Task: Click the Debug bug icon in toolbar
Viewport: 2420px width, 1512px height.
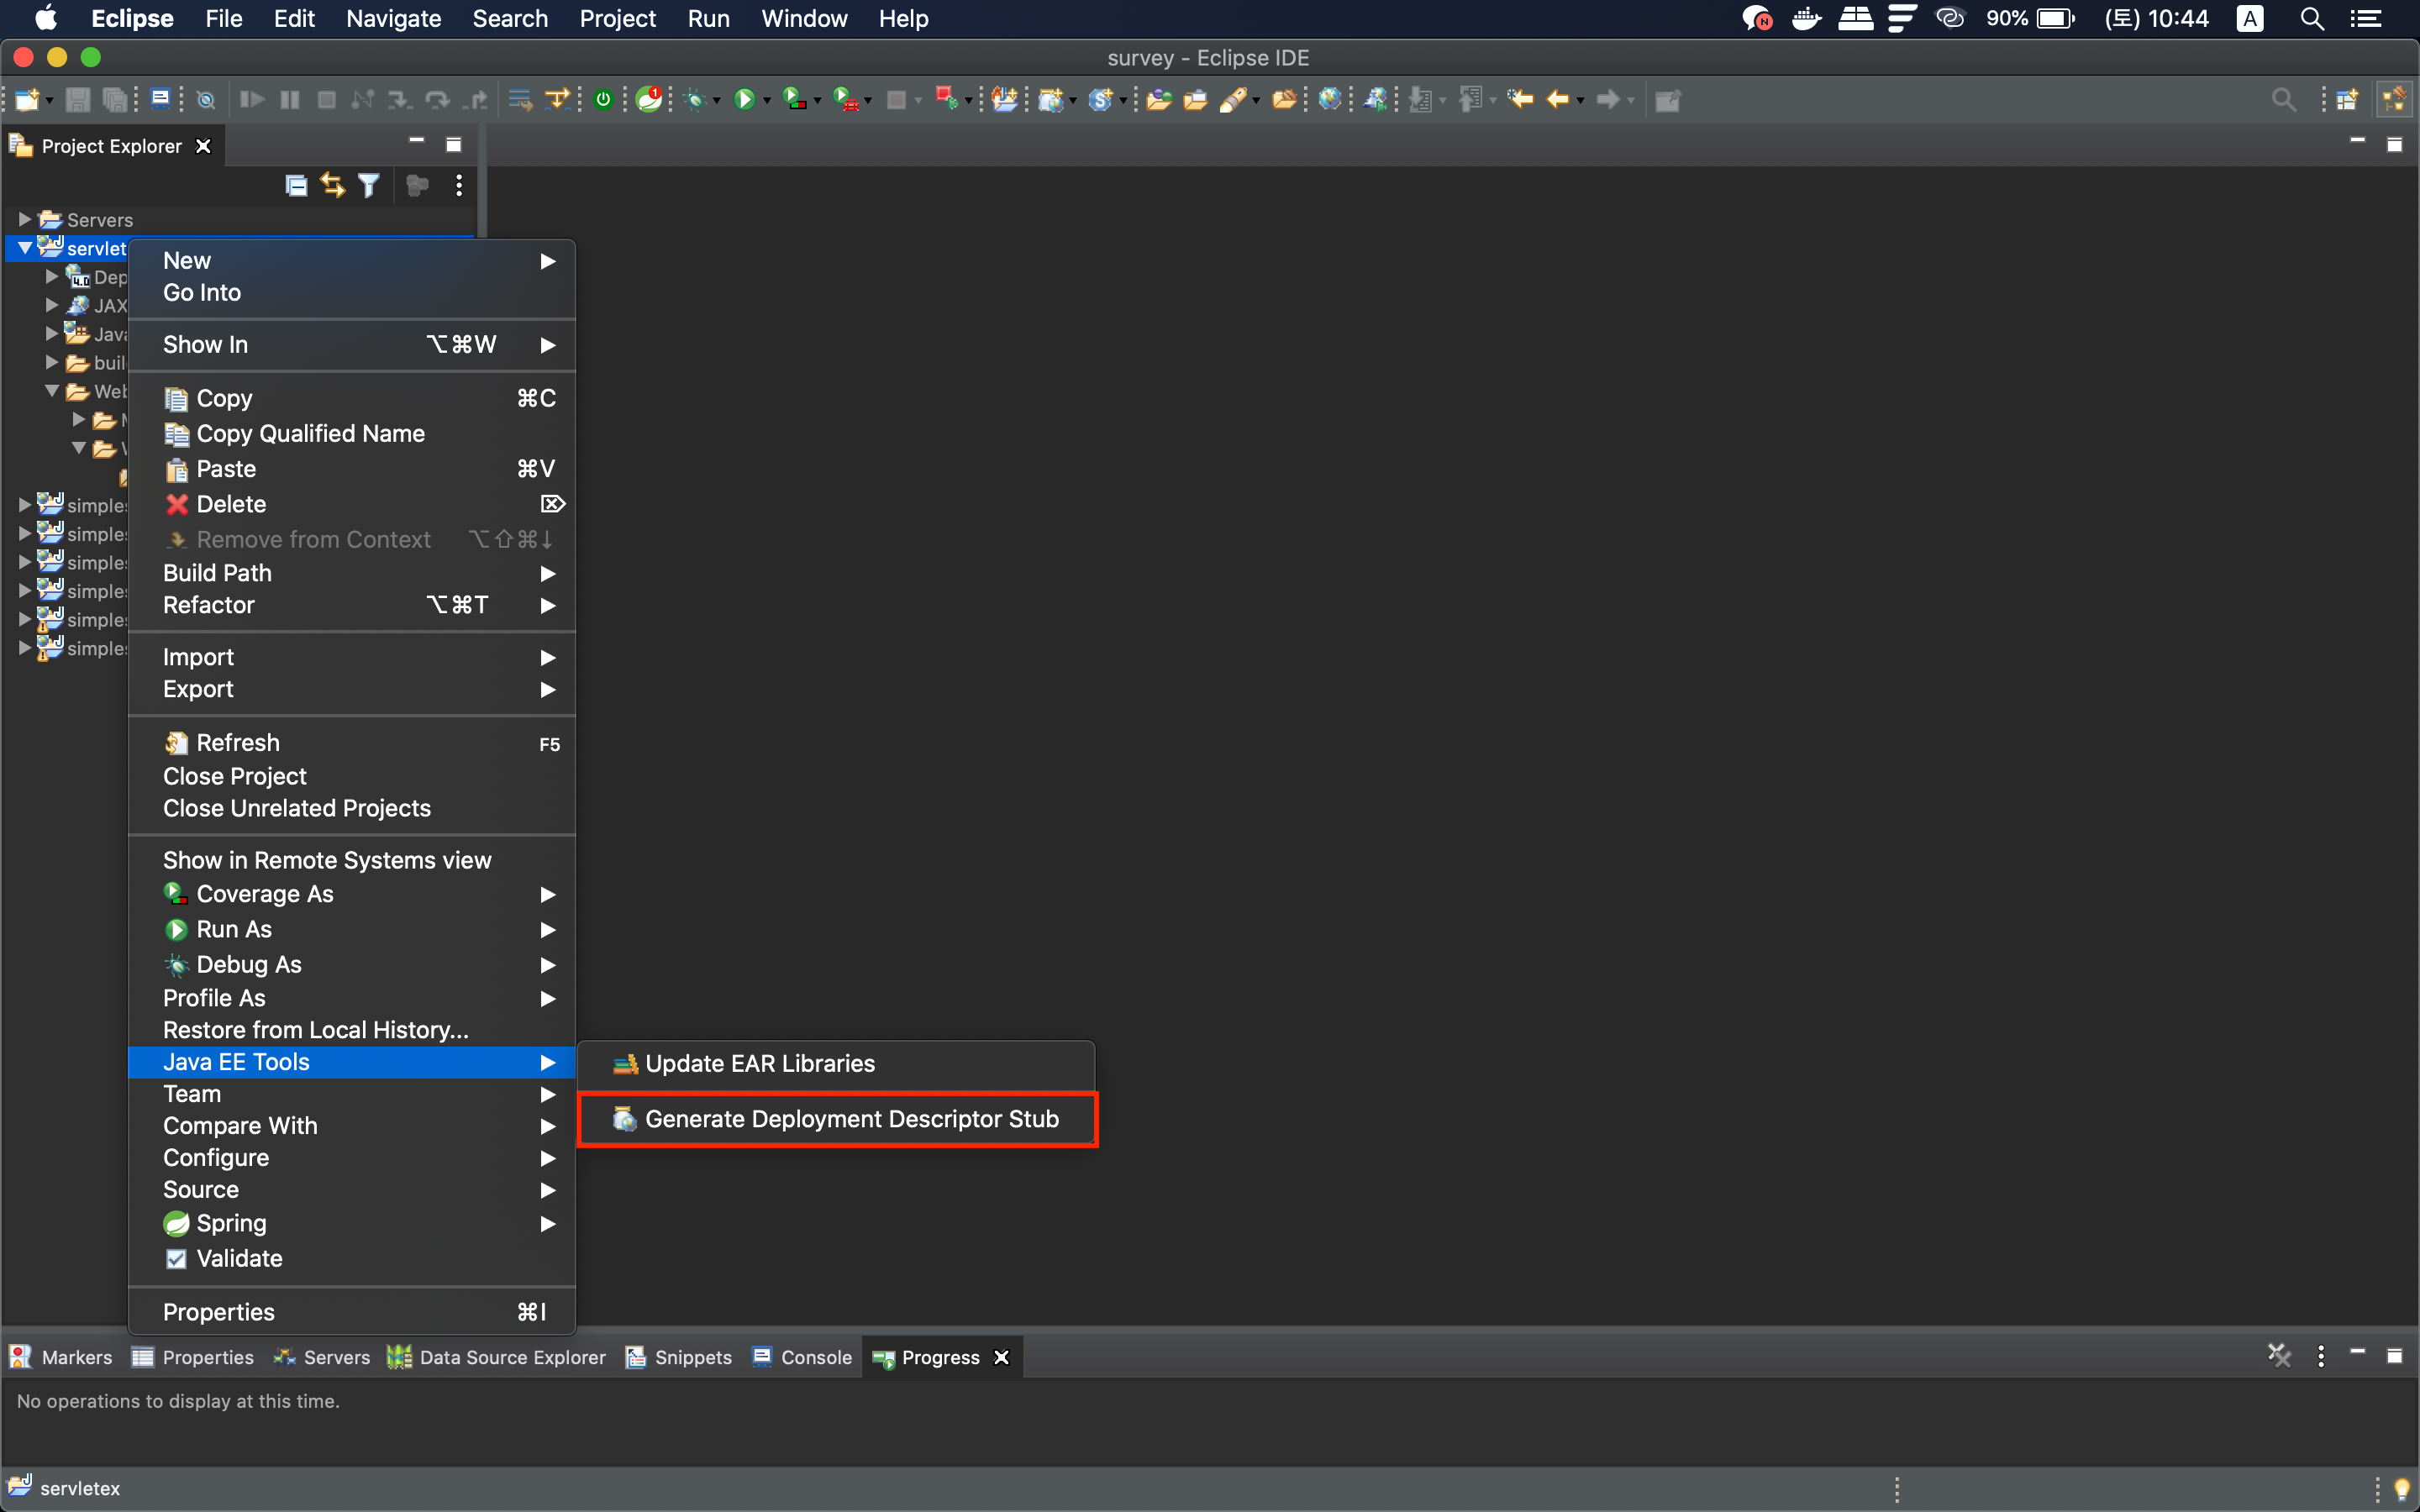Action: point(694,99)
